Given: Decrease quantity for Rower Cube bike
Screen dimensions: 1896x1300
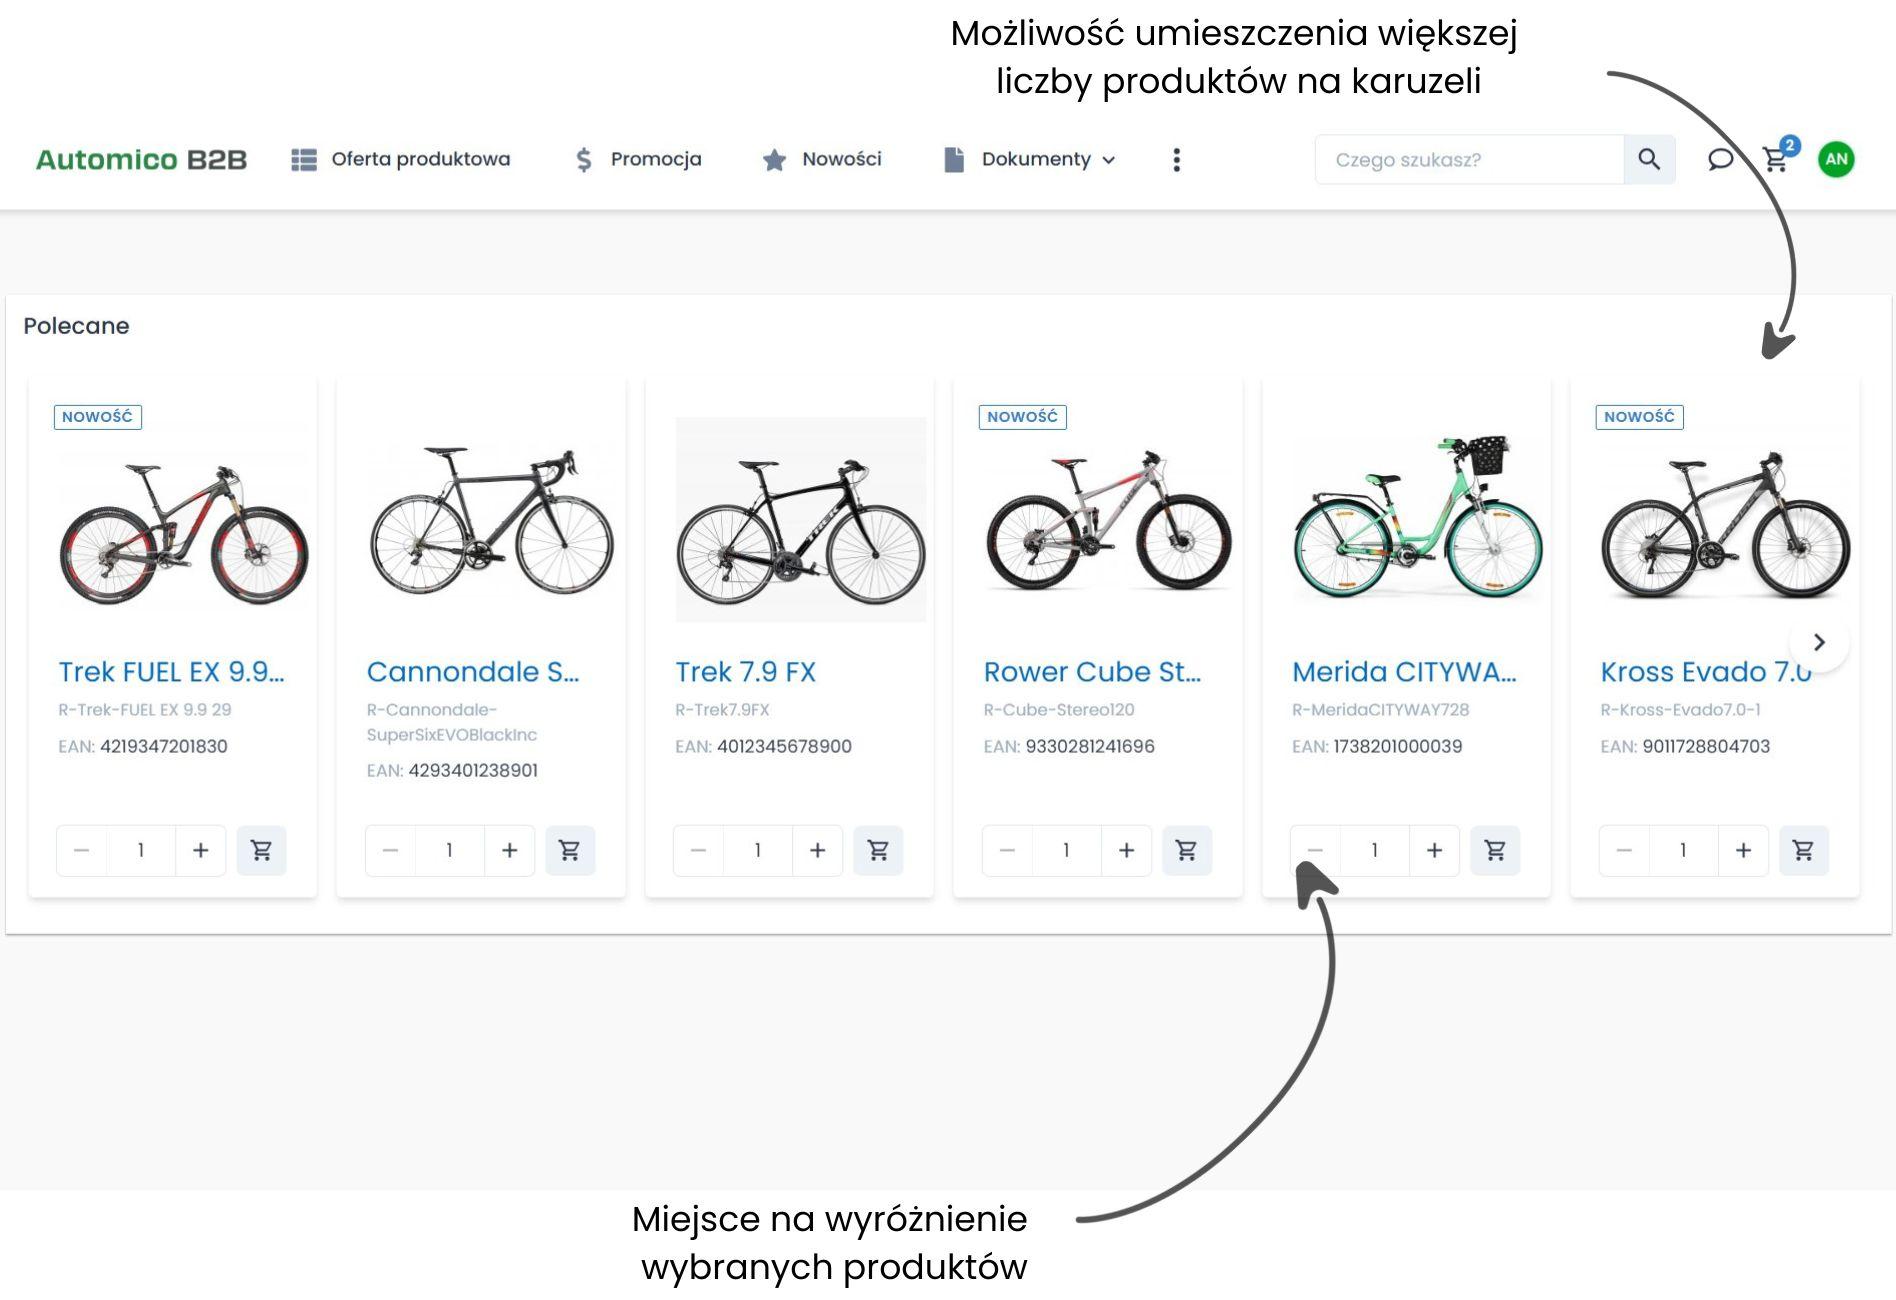Looking at the screenshot, I should click(x=1007, y=850).
